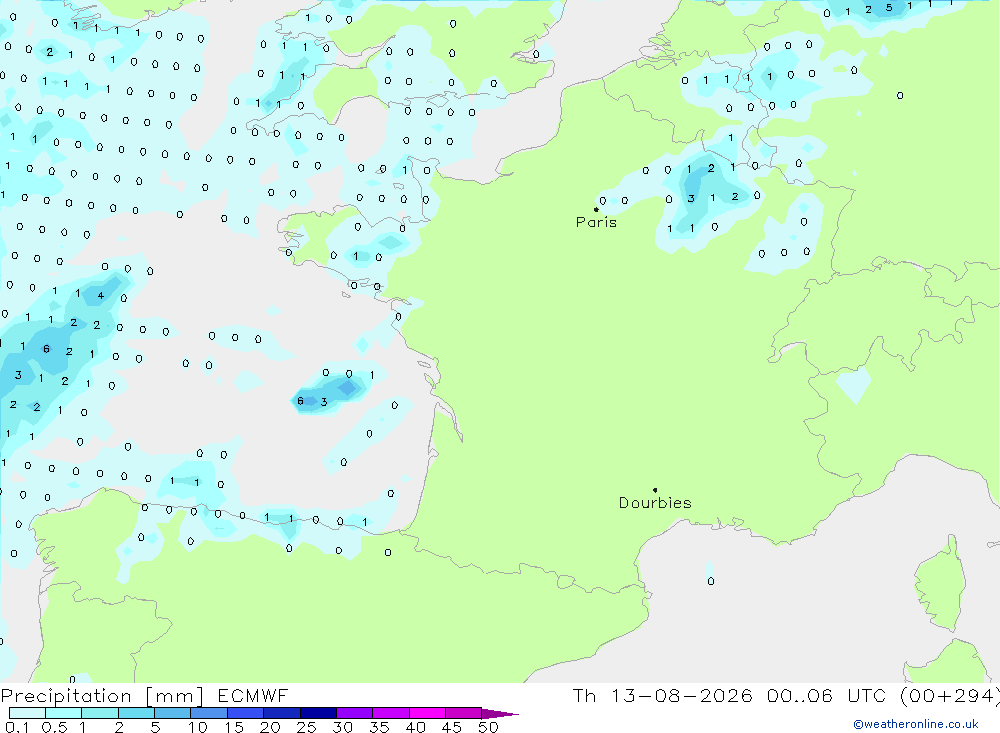Click the legend swatch between 5 and 10
1000x733 pixels.
(172, 713)
